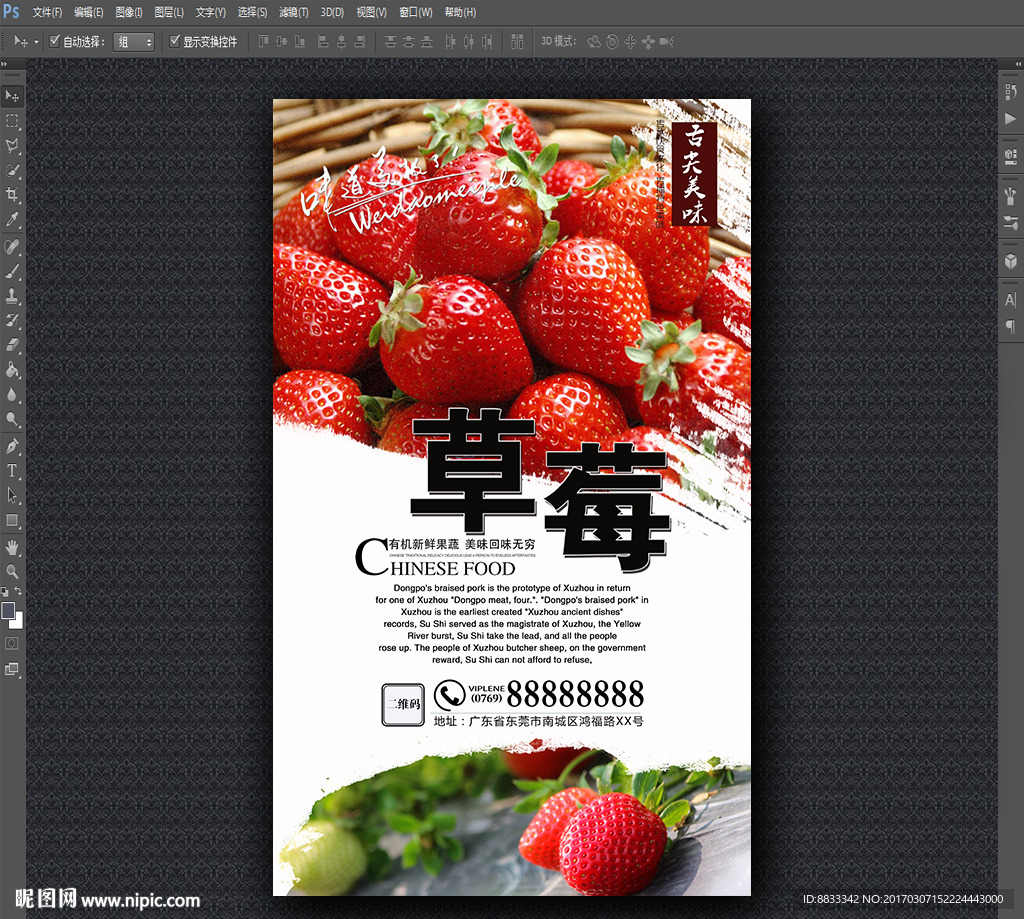Expand the left toolbox double-arrow
This screenshot has width=1024, height=919.
point(4,64)
